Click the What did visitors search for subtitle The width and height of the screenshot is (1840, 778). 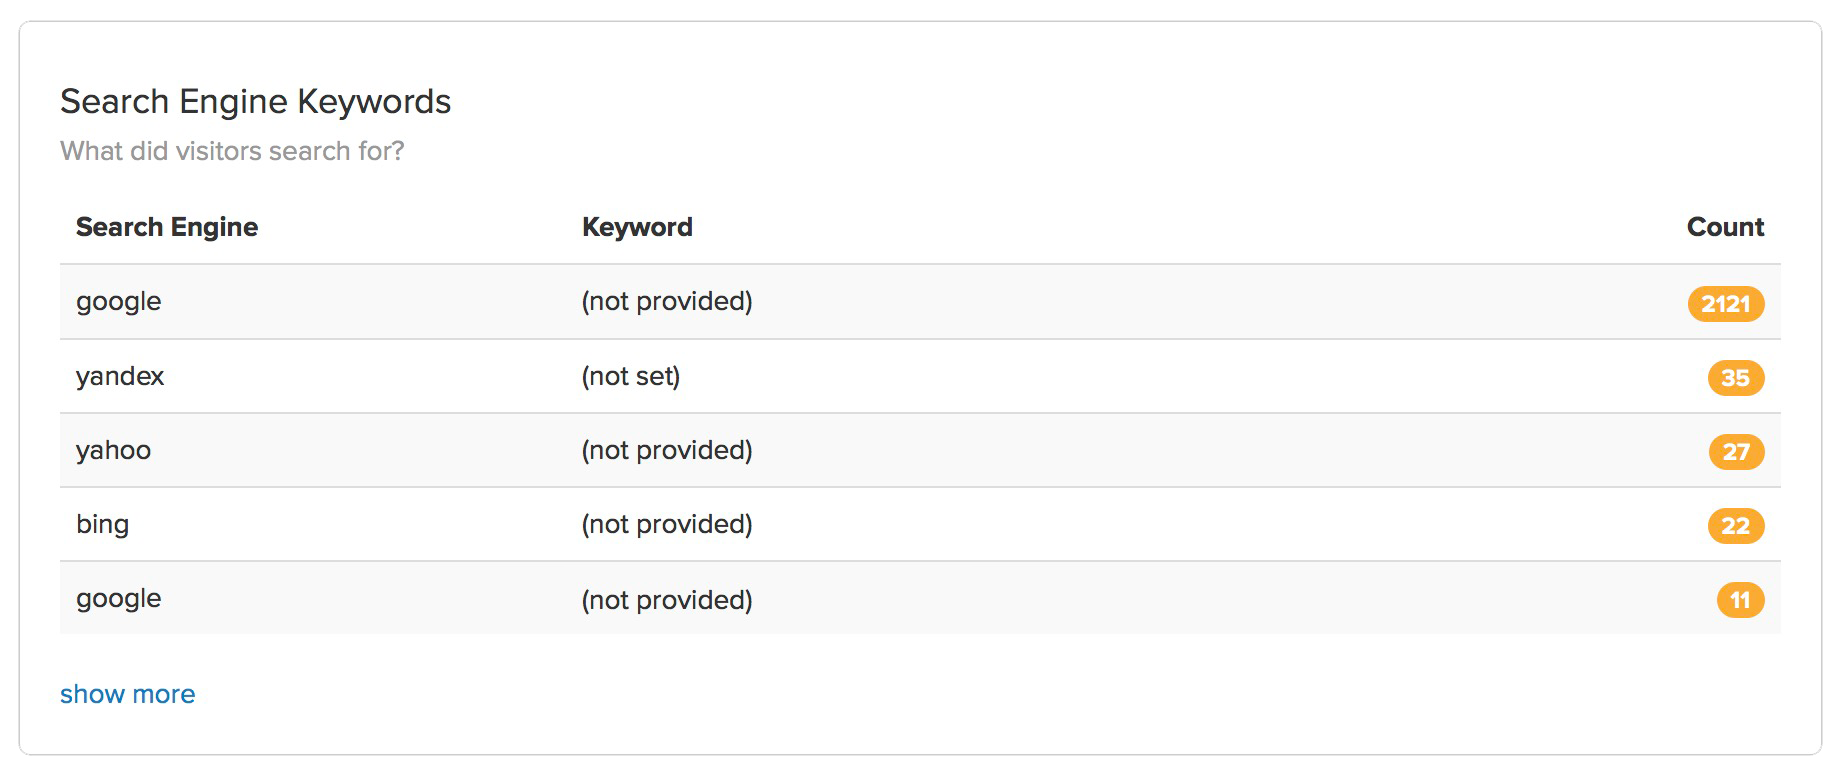pos(232,151)
